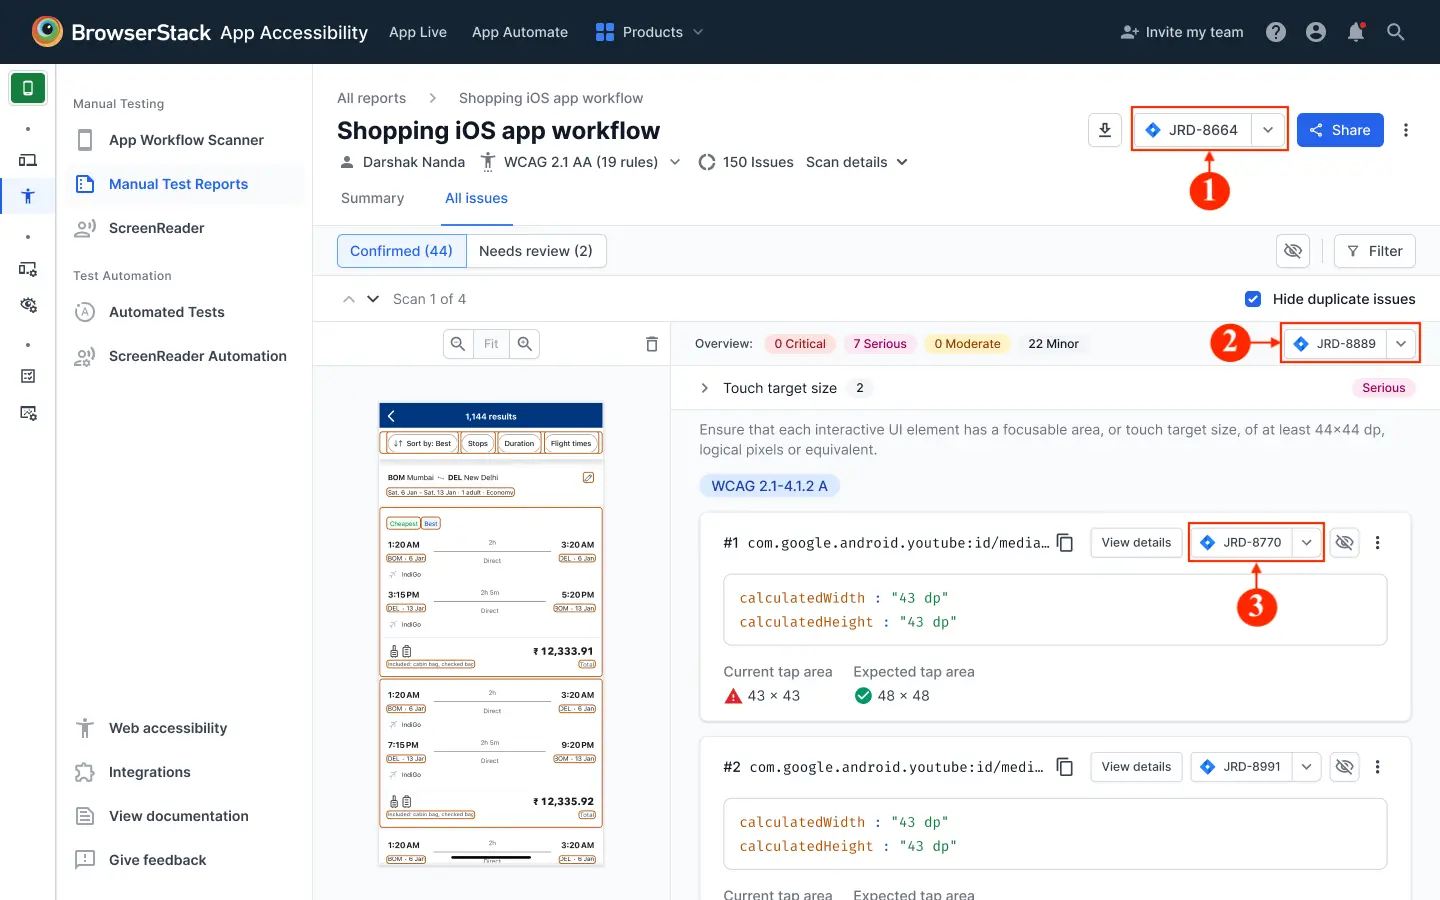This screenshot has width=1440, height=900.
Task: Uncheck the Hide duplicate issues checkbox
Action: pos(1253,299)
